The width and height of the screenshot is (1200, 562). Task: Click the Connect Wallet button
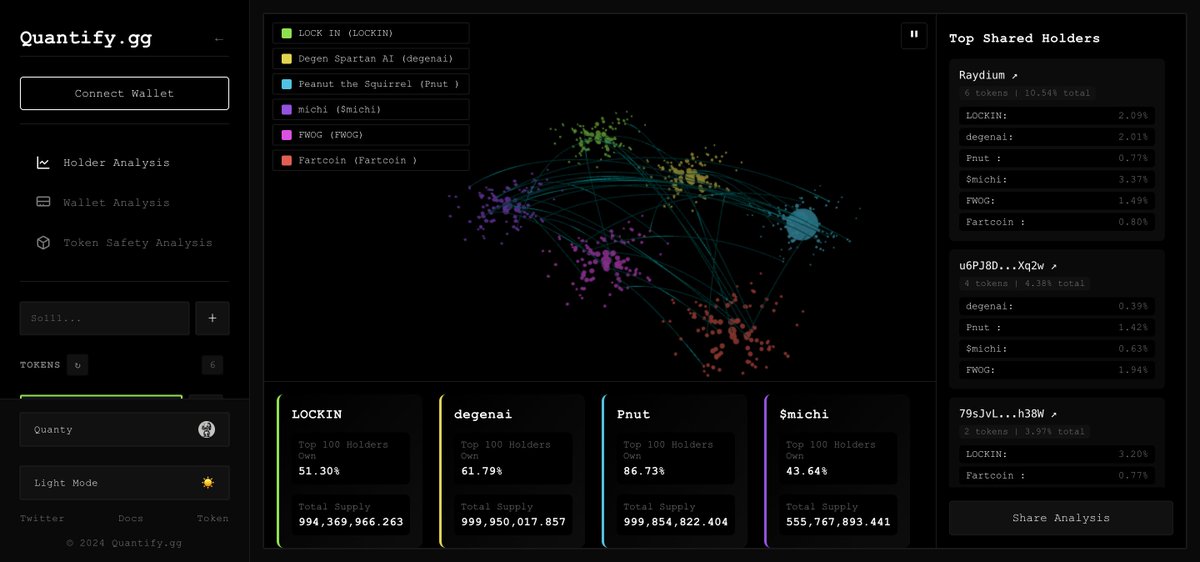(124, 93)
